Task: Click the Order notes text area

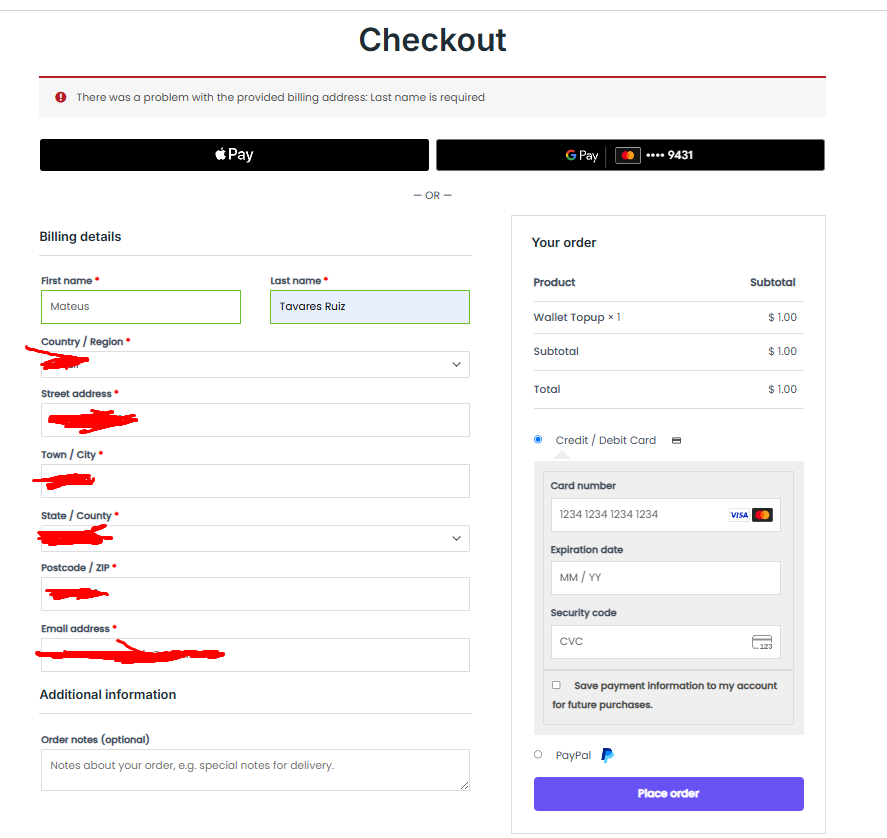Action: point(255,770)
